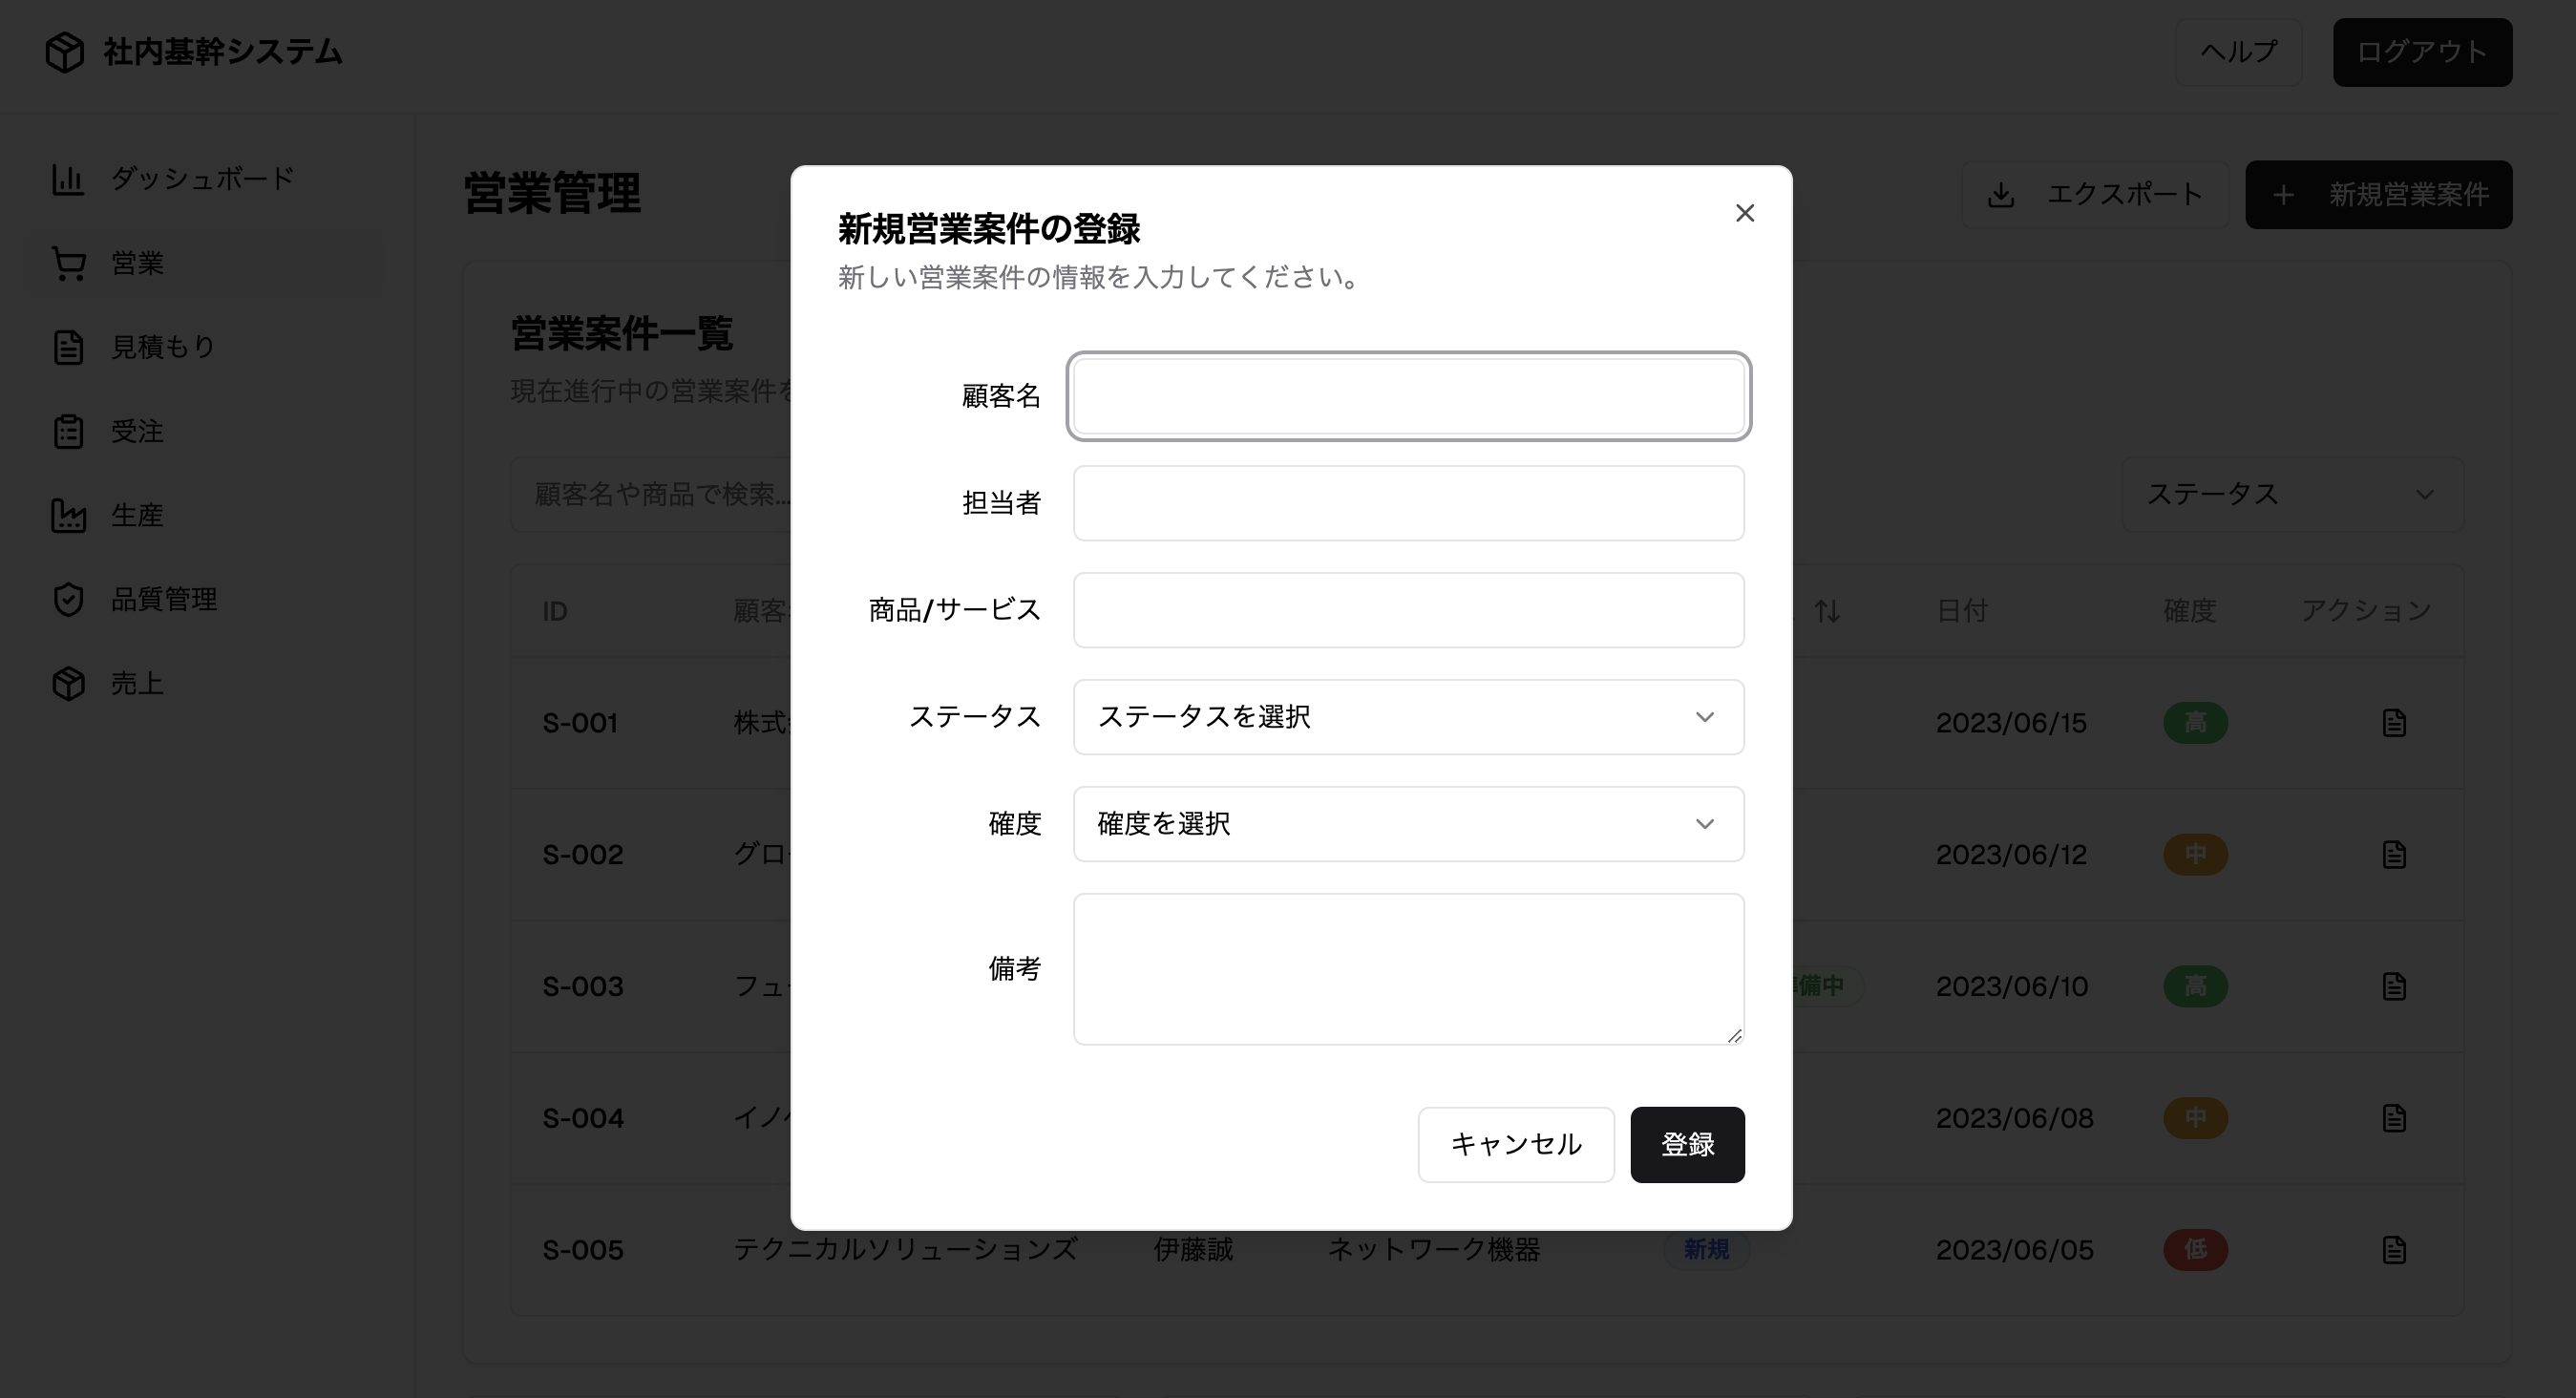Select 見積もり sidebar item
Screen dimensions: 2576x1398
[163, 347]
